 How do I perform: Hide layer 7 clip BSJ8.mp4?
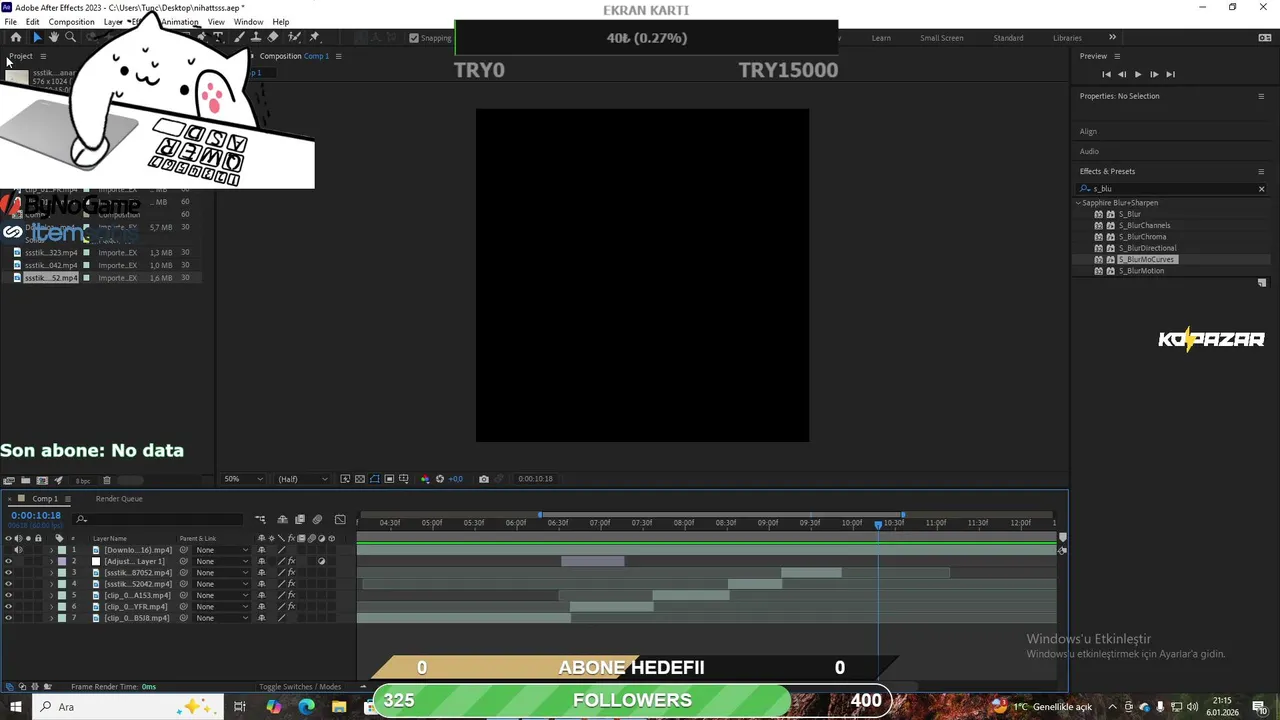pos(8,618)
